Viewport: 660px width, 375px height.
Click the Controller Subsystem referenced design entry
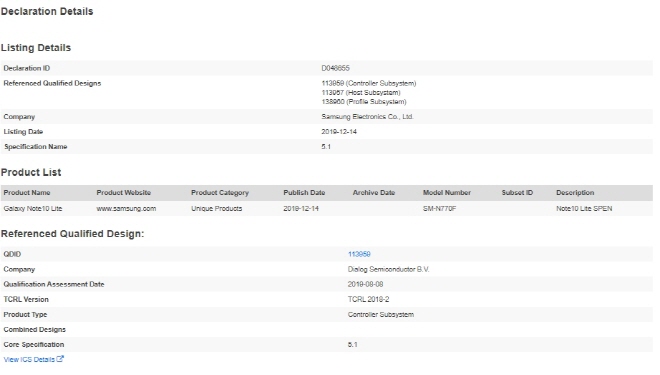pos(369,83)
